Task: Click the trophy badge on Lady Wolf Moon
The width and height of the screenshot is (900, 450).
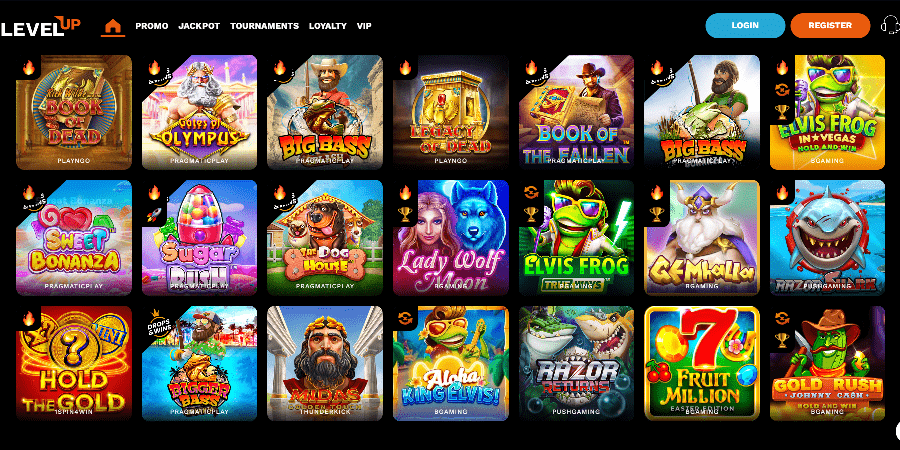Action: (x=405, y=214)
